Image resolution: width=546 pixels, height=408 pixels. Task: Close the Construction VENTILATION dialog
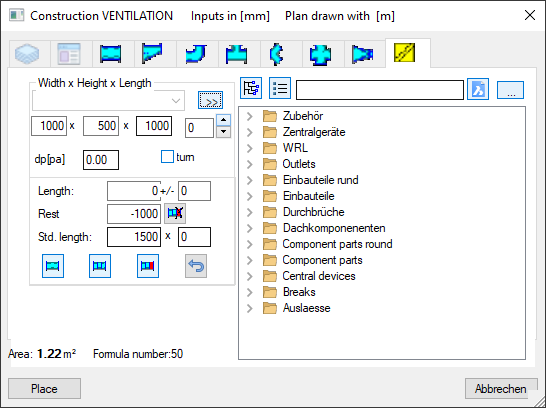click(x=530, y=15)
